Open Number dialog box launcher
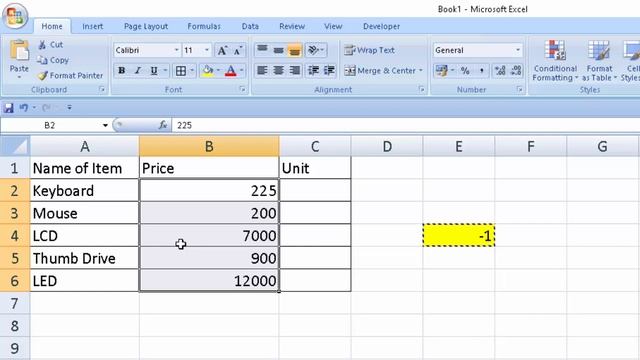This screenshot has width=640, height=360. point(520,89)
